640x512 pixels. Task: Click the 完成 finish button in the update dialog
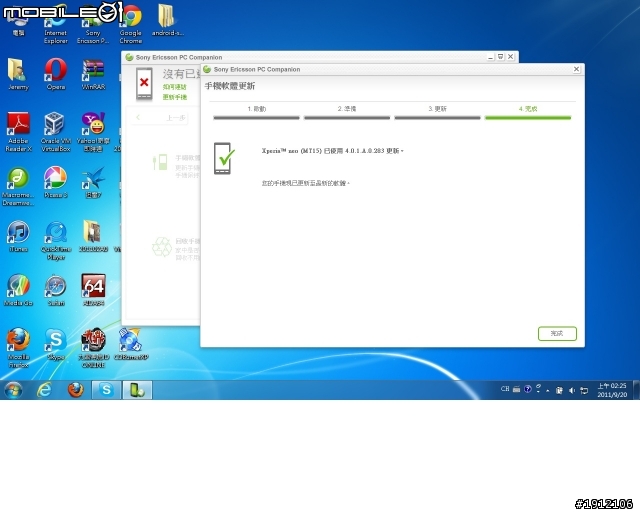[557, 333]
